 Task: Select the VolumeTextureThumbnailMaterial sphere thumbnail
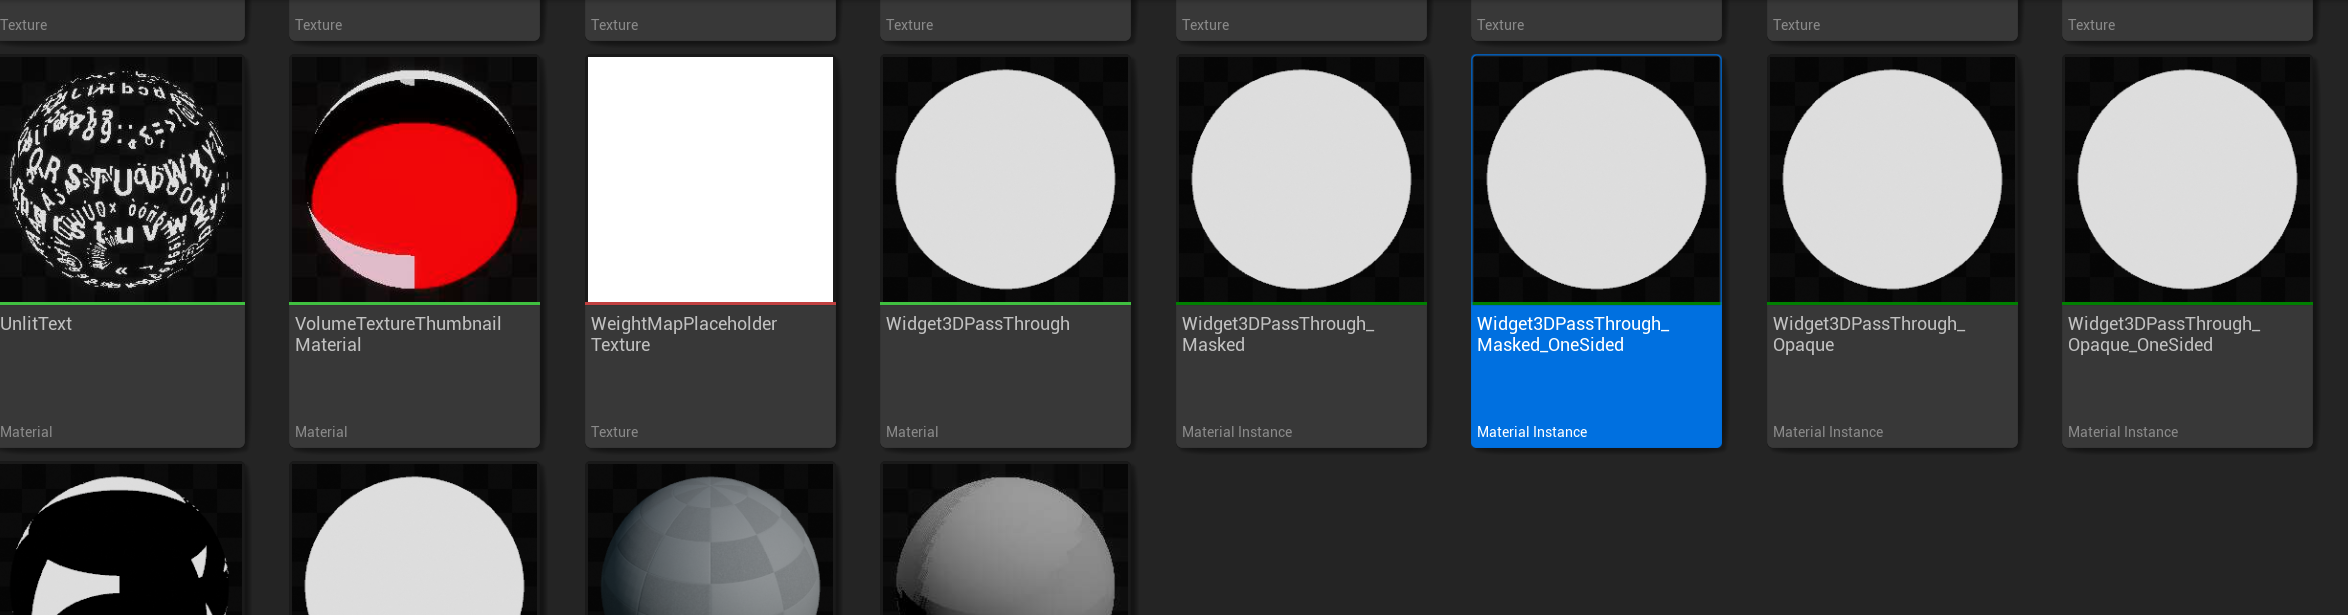click(414, 179)
